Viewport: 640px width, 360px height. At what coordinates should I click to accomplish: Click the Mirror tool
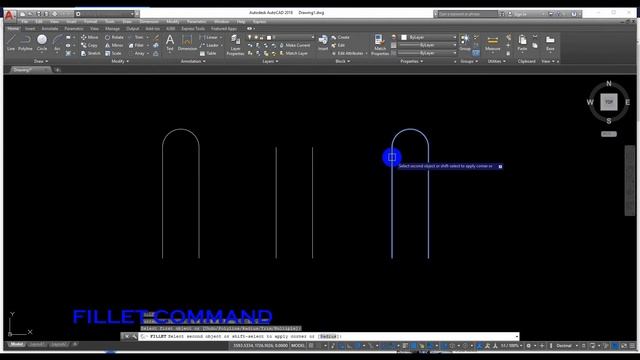pyautogui.click(x=114, y=45)
